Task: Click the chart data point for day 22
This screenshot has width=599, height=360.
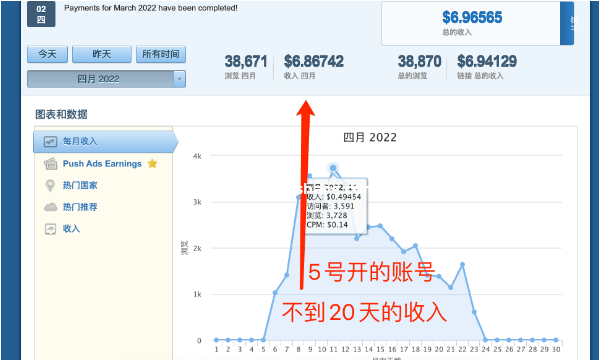Action: (462, 264)
